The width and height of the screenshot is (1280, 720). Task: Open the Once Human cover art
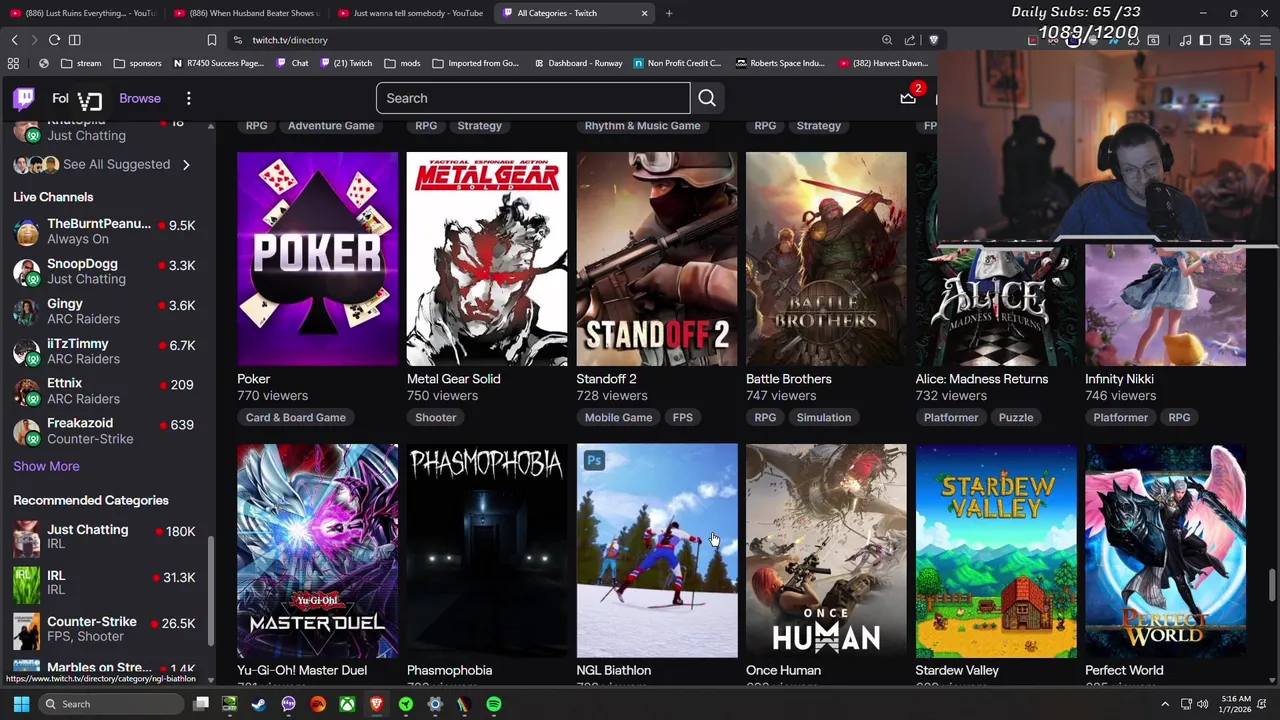826,551
